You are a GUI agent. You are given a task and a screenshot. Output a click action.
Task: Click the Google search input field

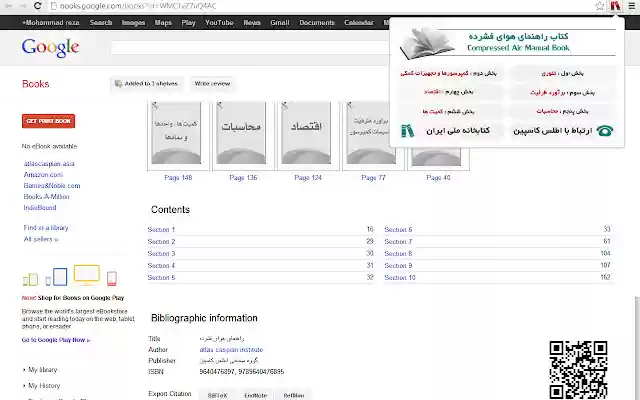[x=250, y=48]
